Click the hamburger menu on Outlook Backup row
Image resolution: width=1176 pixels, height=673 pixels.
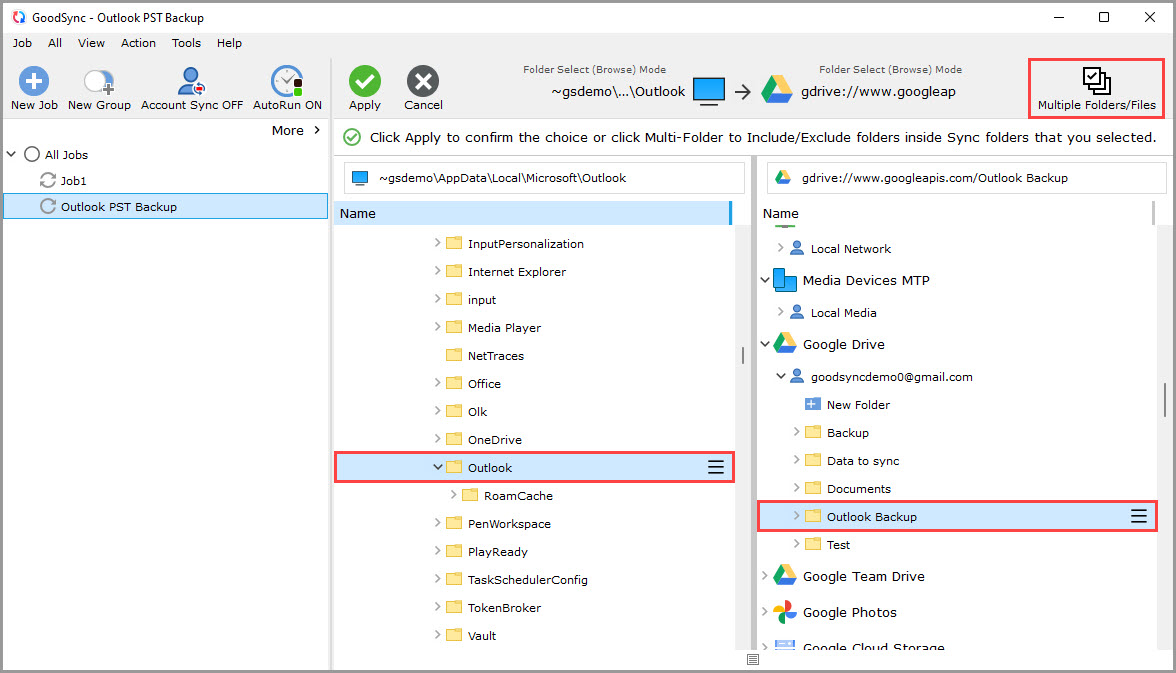coord(1138,516)
